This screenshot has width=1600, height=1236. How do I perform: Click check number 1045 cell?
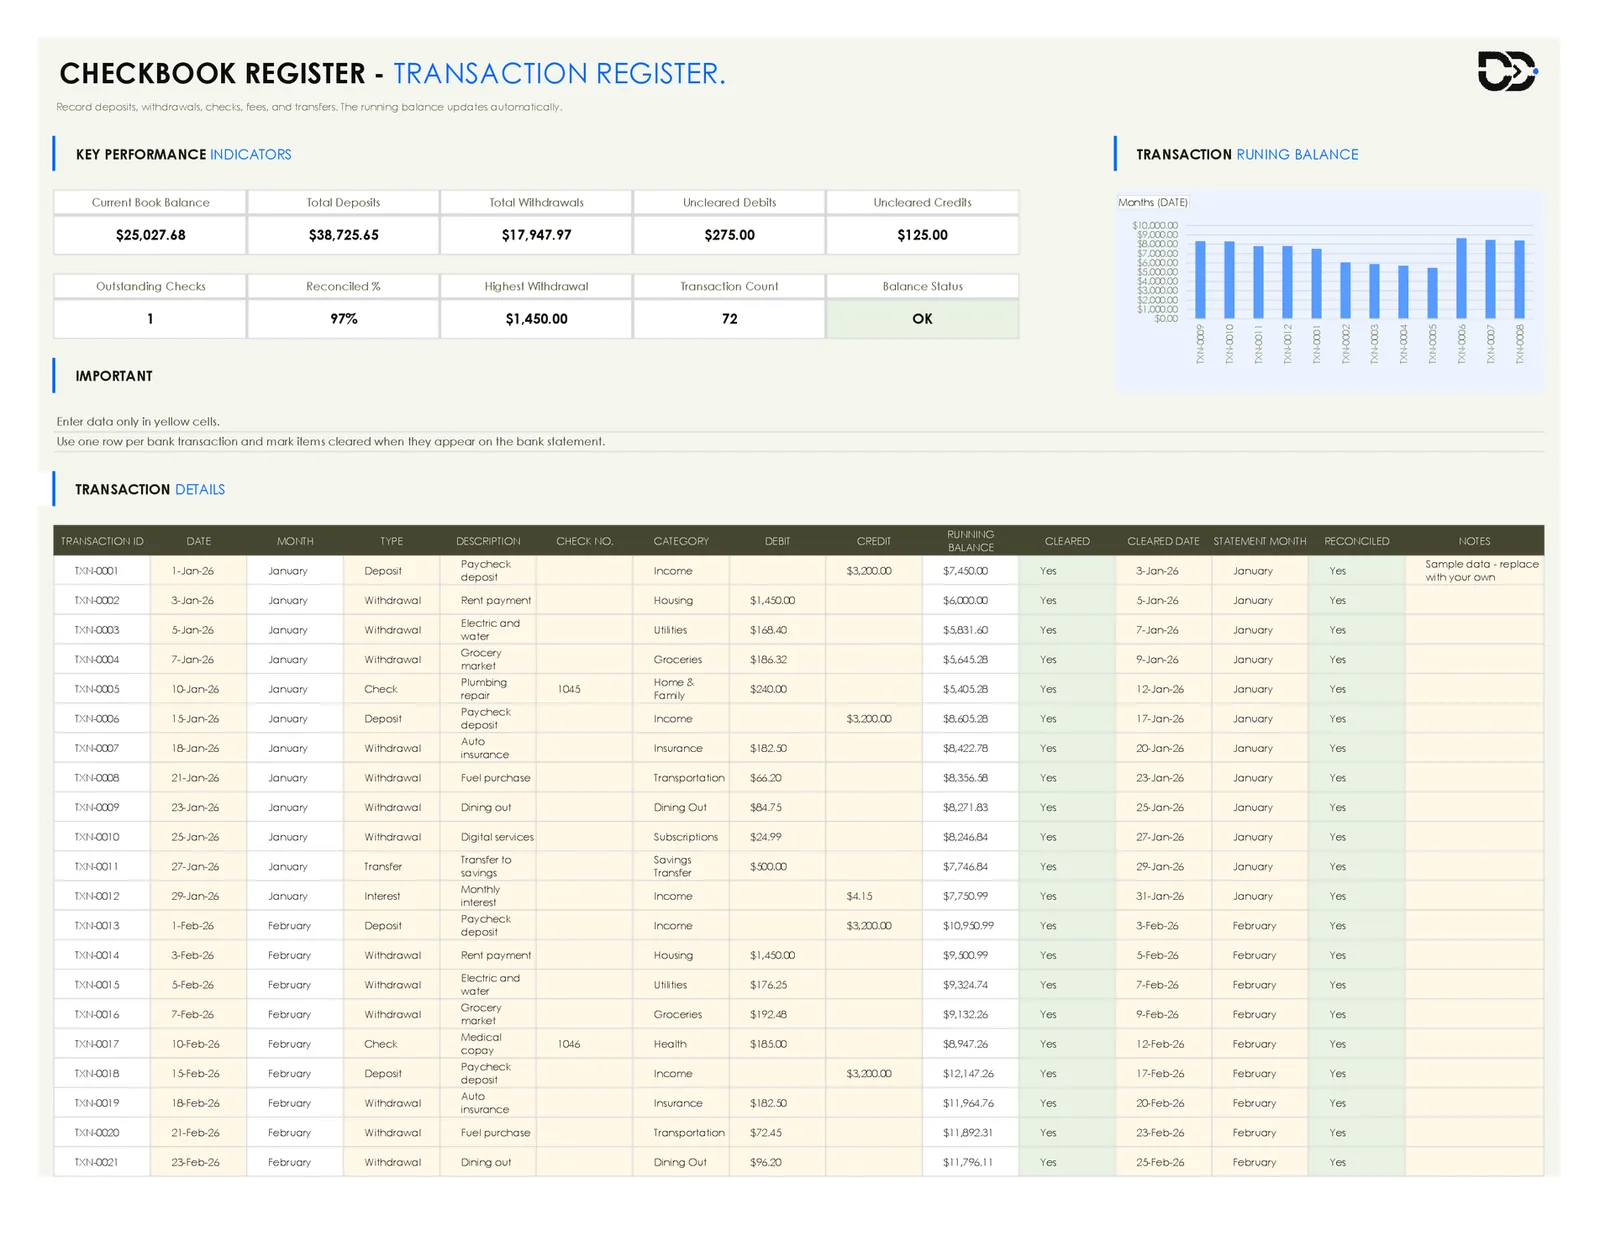coord(584,689)
